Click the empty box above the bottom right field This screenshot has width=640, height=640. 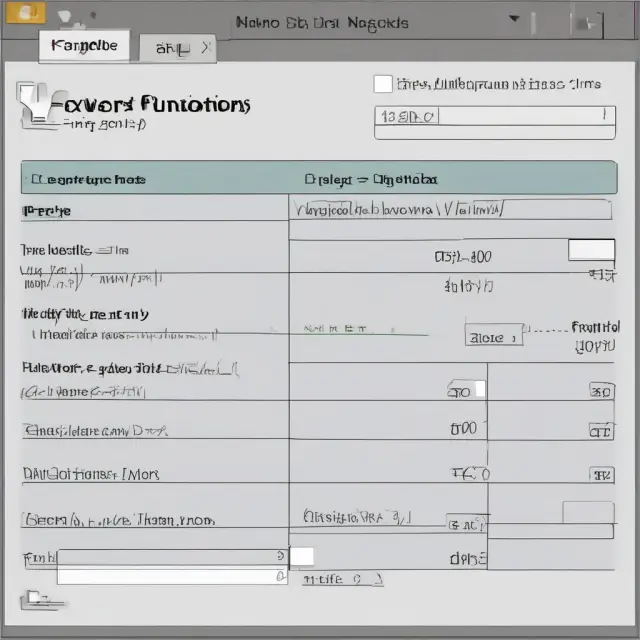(588, 513)
